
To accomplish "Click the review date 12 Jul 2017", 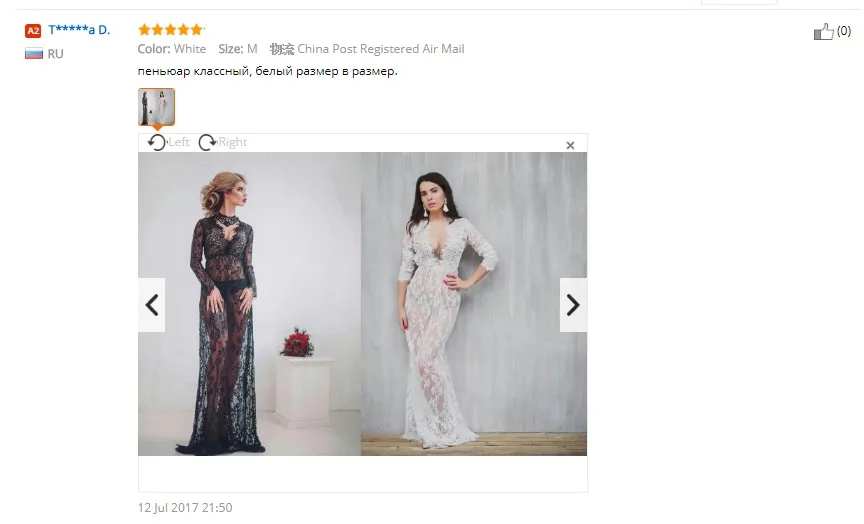I will click(x=185, y=507).
